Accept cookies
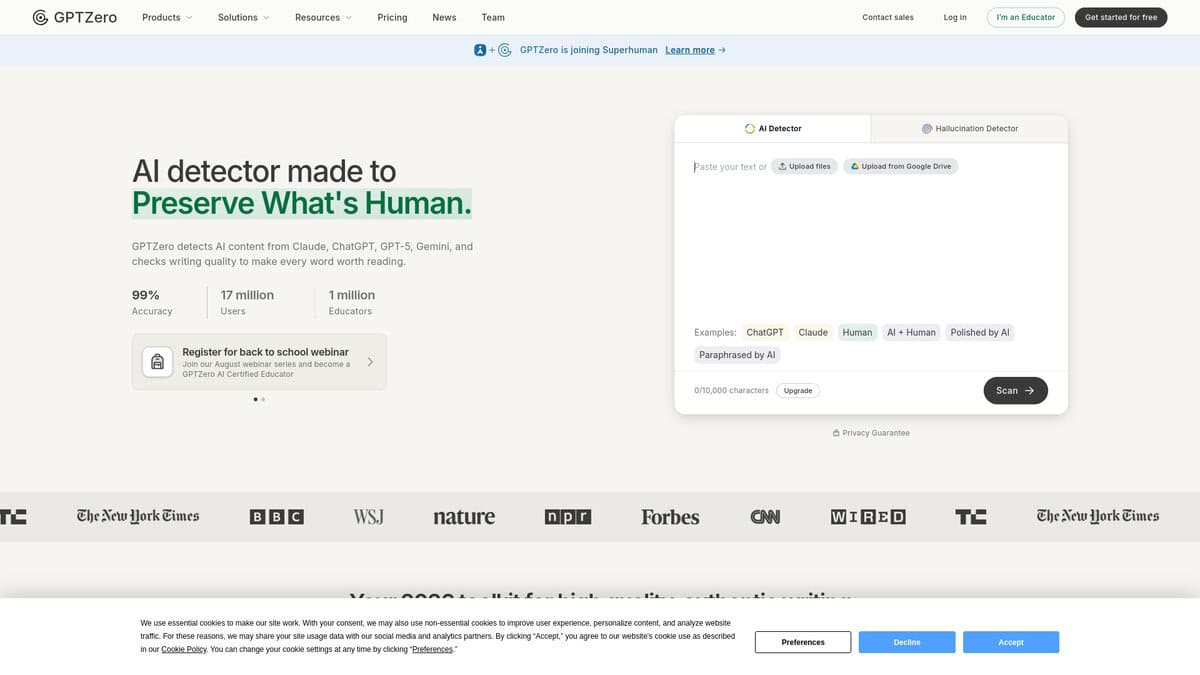The height and width of the screenshot is (675, 1200). [1011, 642]
